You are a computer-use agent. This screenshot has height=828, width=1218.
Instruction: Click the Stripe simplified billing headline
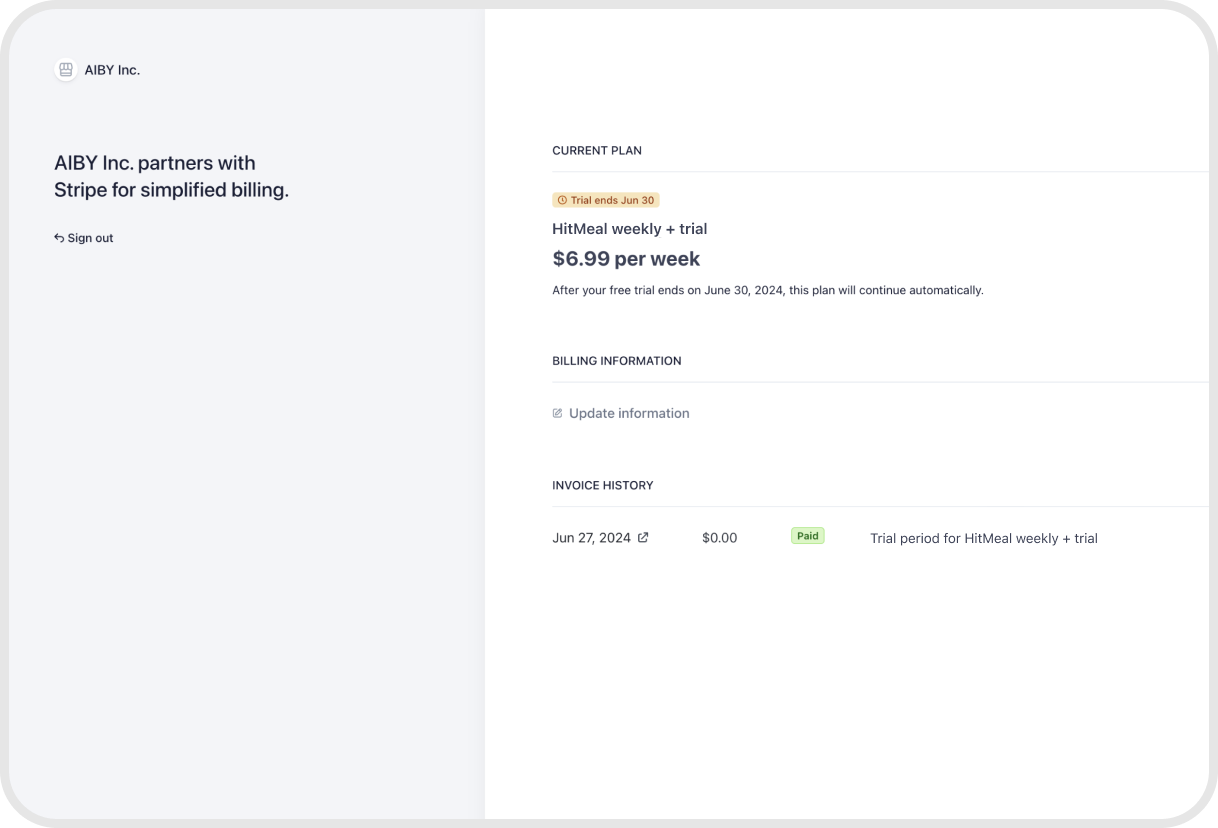pyautogui.click(x=171, y=176)
